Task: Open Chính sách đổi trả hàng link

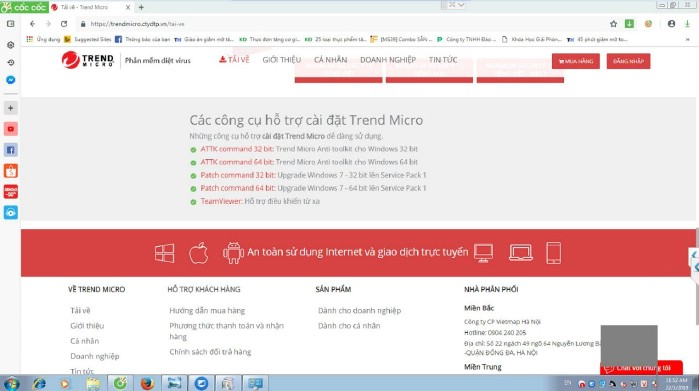Action: click(210, 352)
